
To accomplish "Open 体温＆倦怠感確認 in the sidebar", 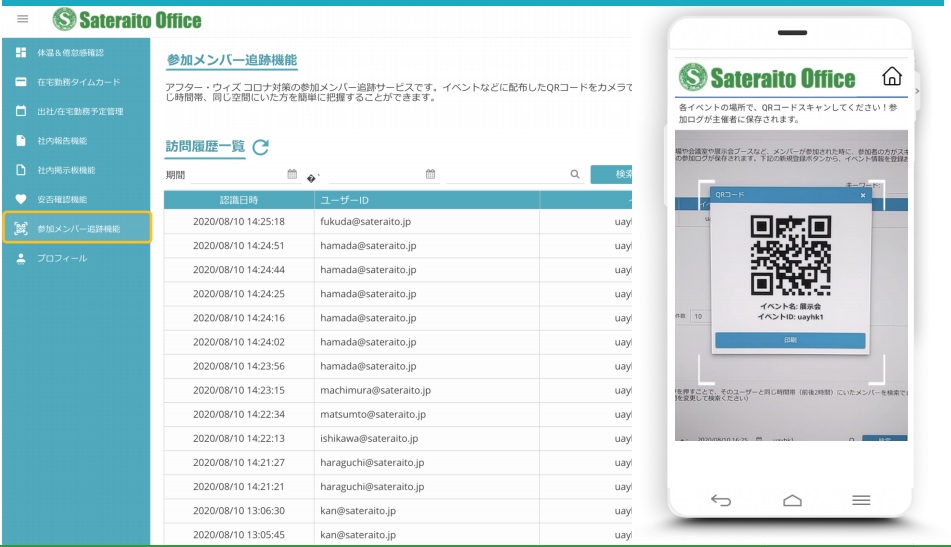I will pyautogui.click(x=70, y=53).
